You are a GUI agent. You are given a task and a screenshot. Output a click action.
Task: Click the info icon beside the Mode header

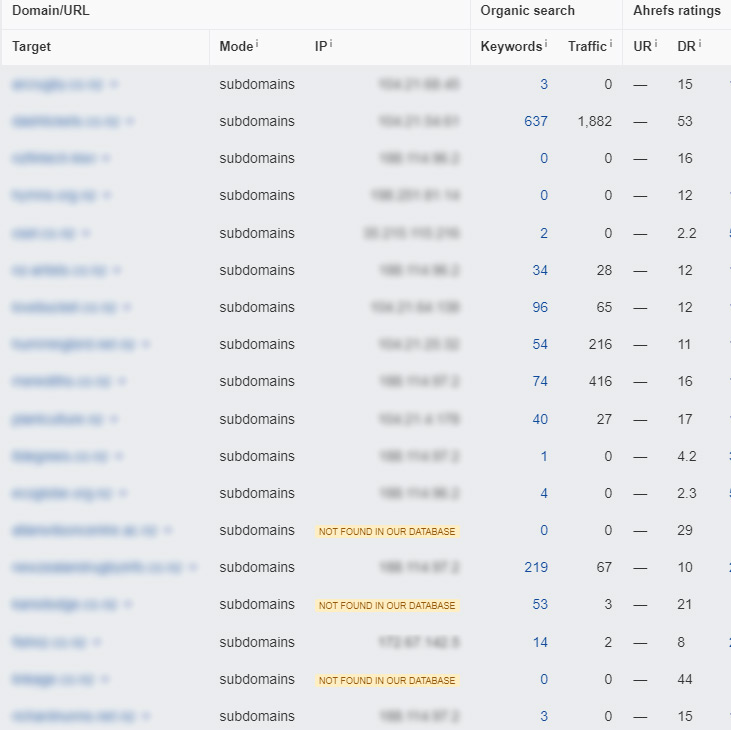(257, 44)
